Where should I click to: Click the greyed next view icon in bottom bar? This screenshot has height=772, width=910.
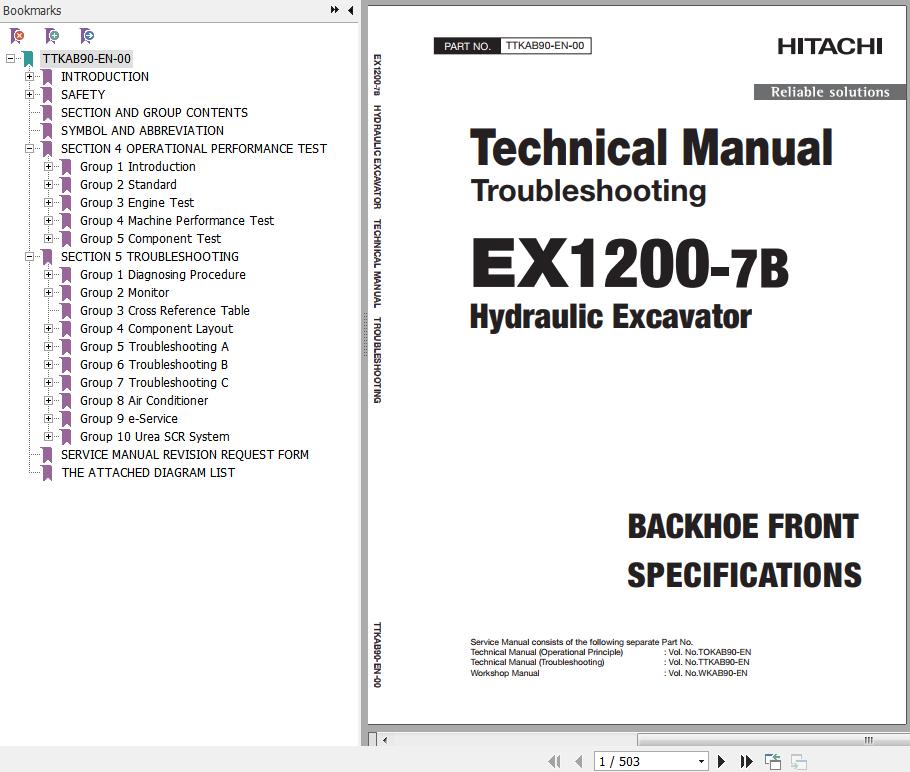pyautogui.click(x=799, y=761)
